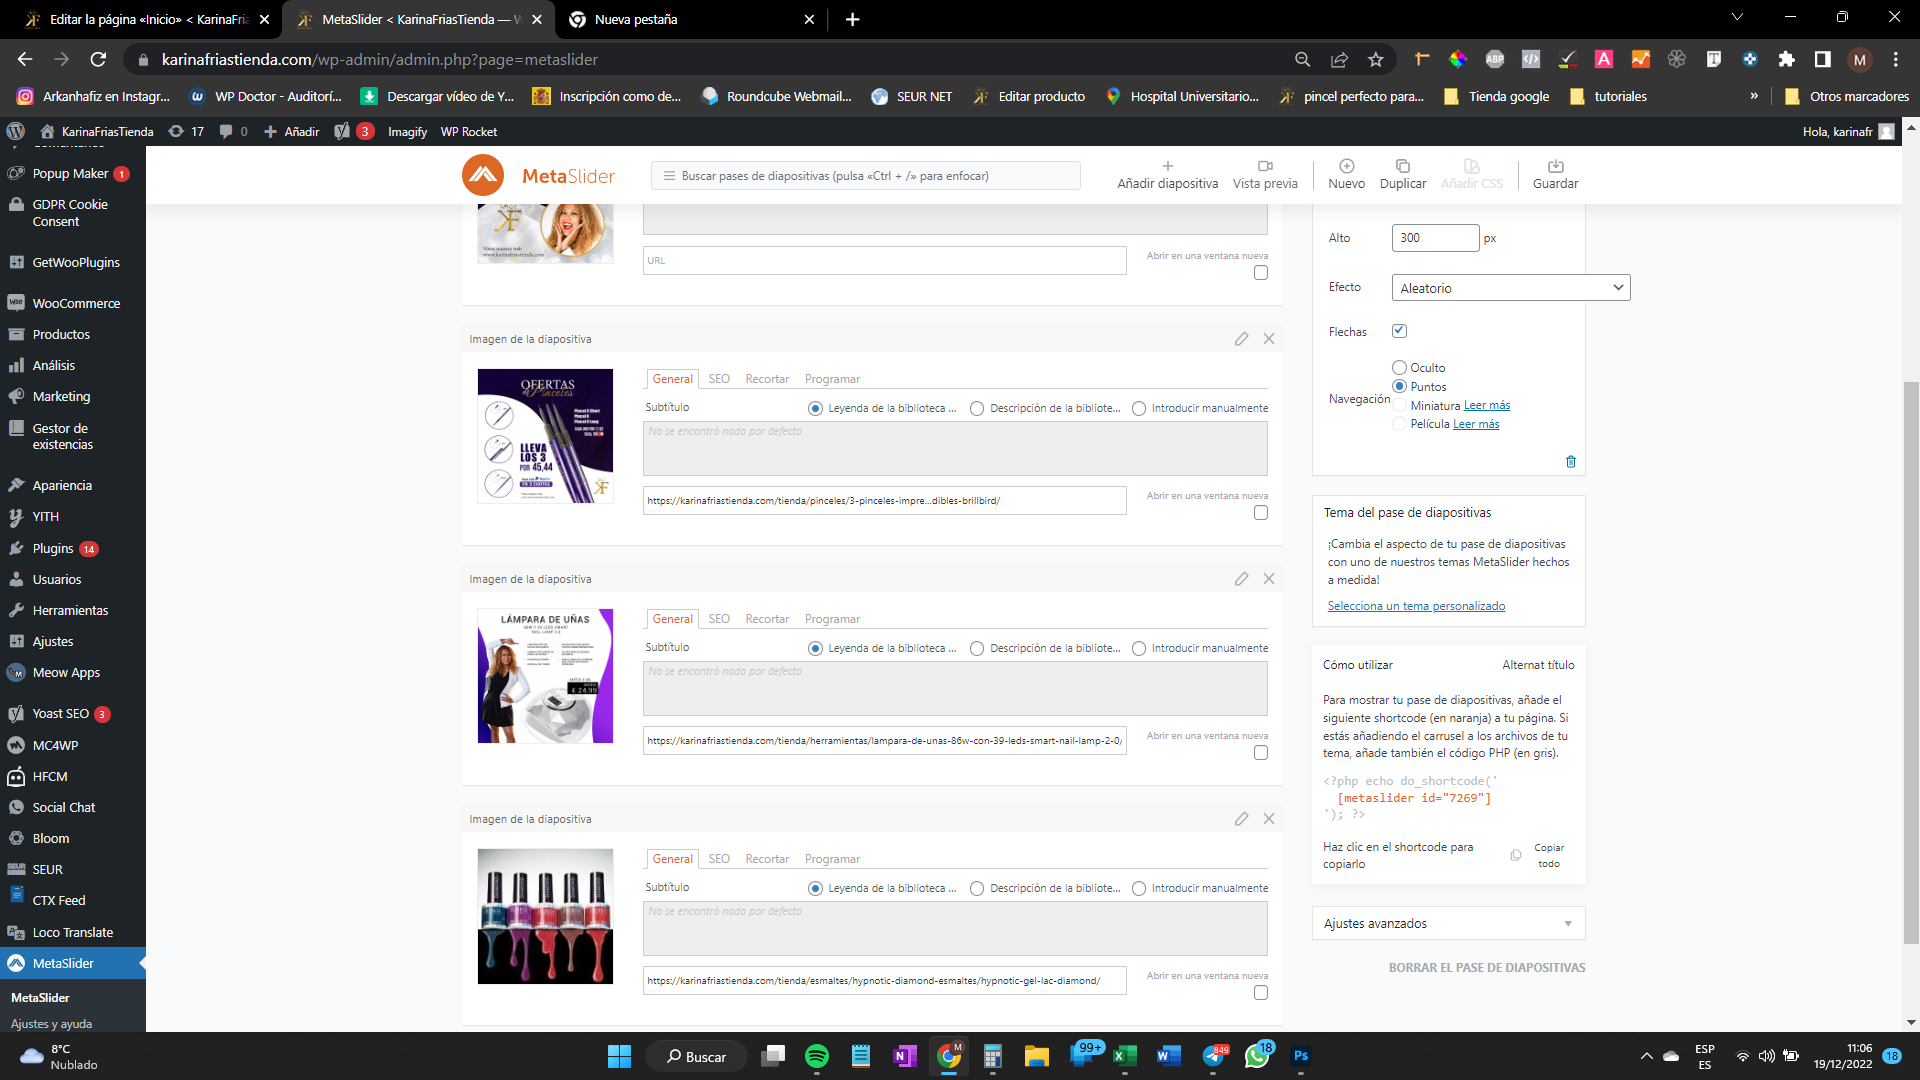Check new window box for nail polish slide
Viewport: 1920px width, 1080px height.
[x=1260, y=993]
